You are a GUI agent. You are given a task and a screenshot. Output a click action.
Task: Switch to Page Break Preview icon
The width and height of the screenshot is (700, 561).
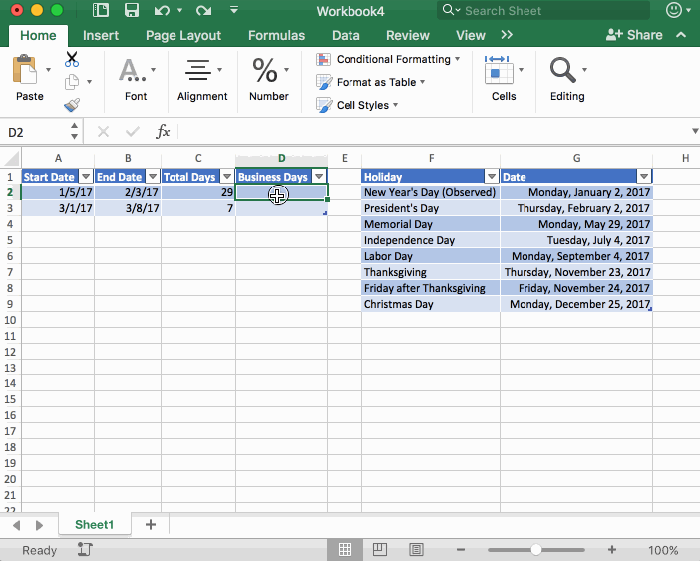click(416, 549)
